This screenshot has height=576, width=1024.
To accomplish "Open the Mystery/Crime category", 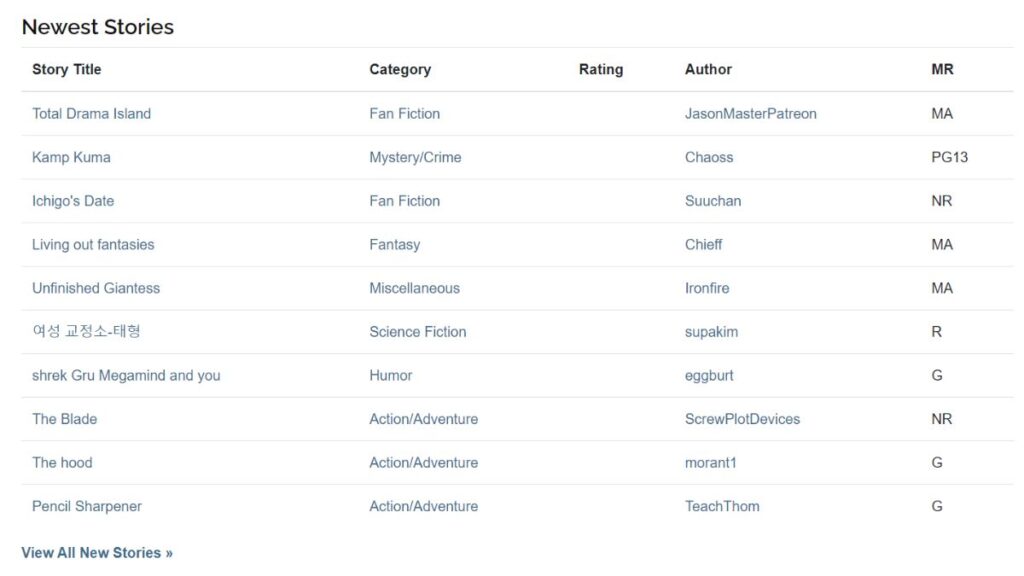I will [x=415, y=157].
